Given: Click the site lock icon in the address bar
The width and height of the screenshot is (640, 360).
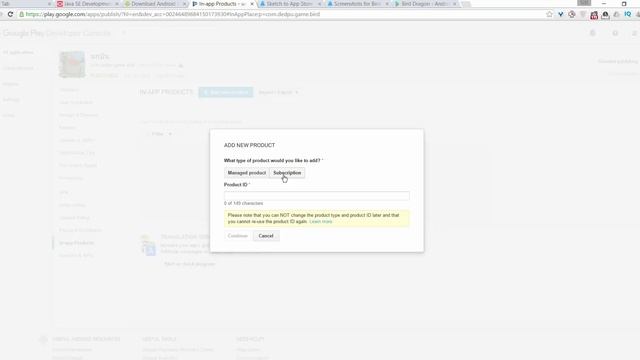Looking at the screenshot, I should pos(22,14).
